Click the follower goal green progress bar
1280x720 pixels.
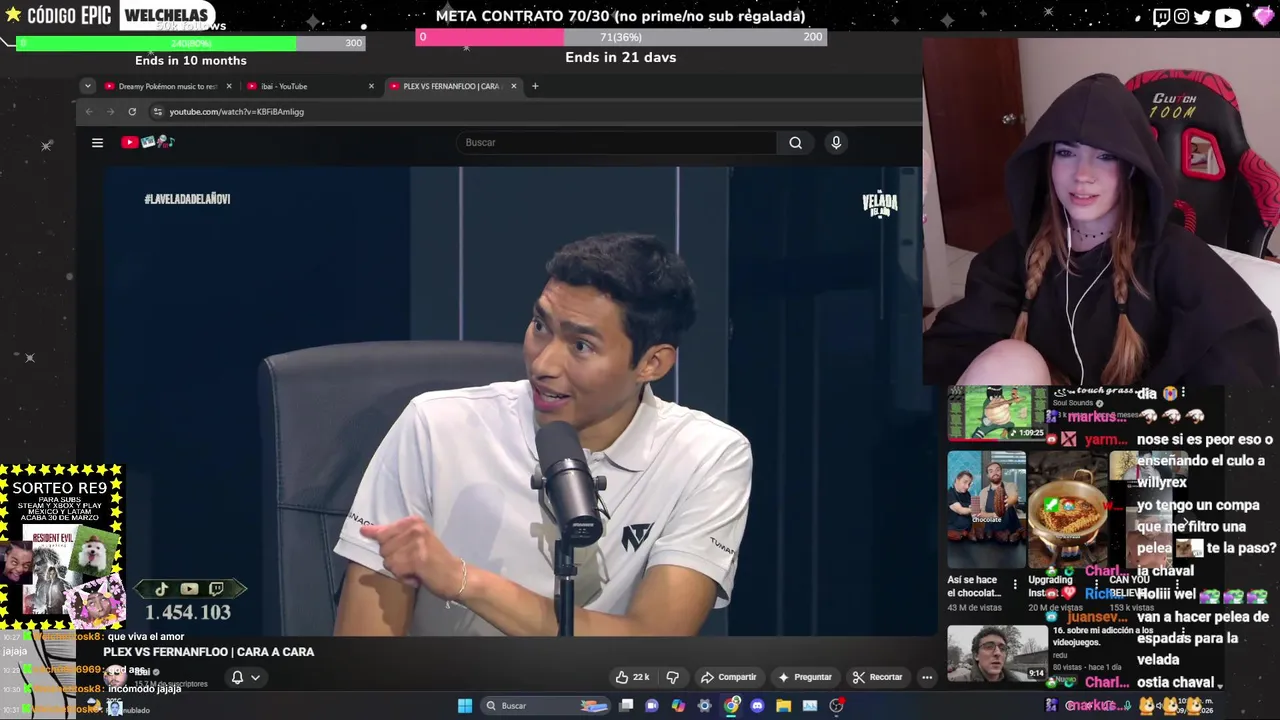[190, 43]
